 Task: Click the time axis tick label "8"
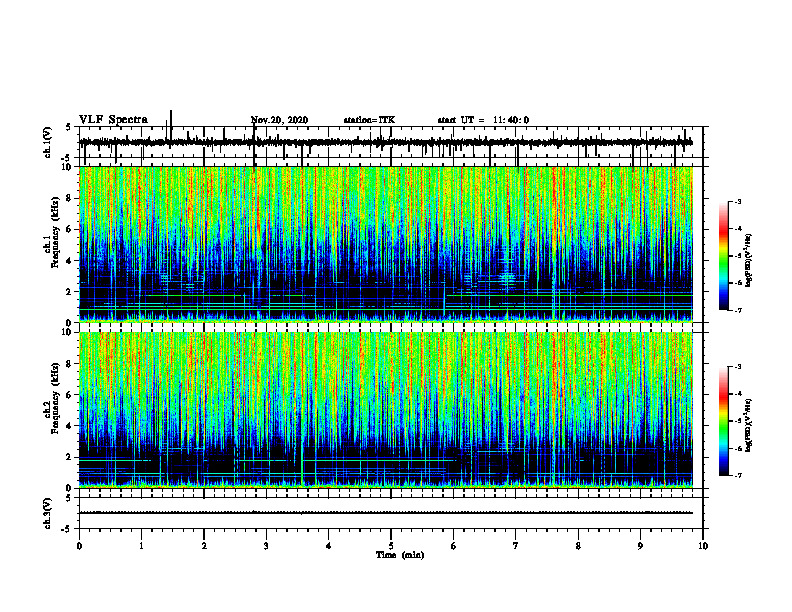pos(578,546)
